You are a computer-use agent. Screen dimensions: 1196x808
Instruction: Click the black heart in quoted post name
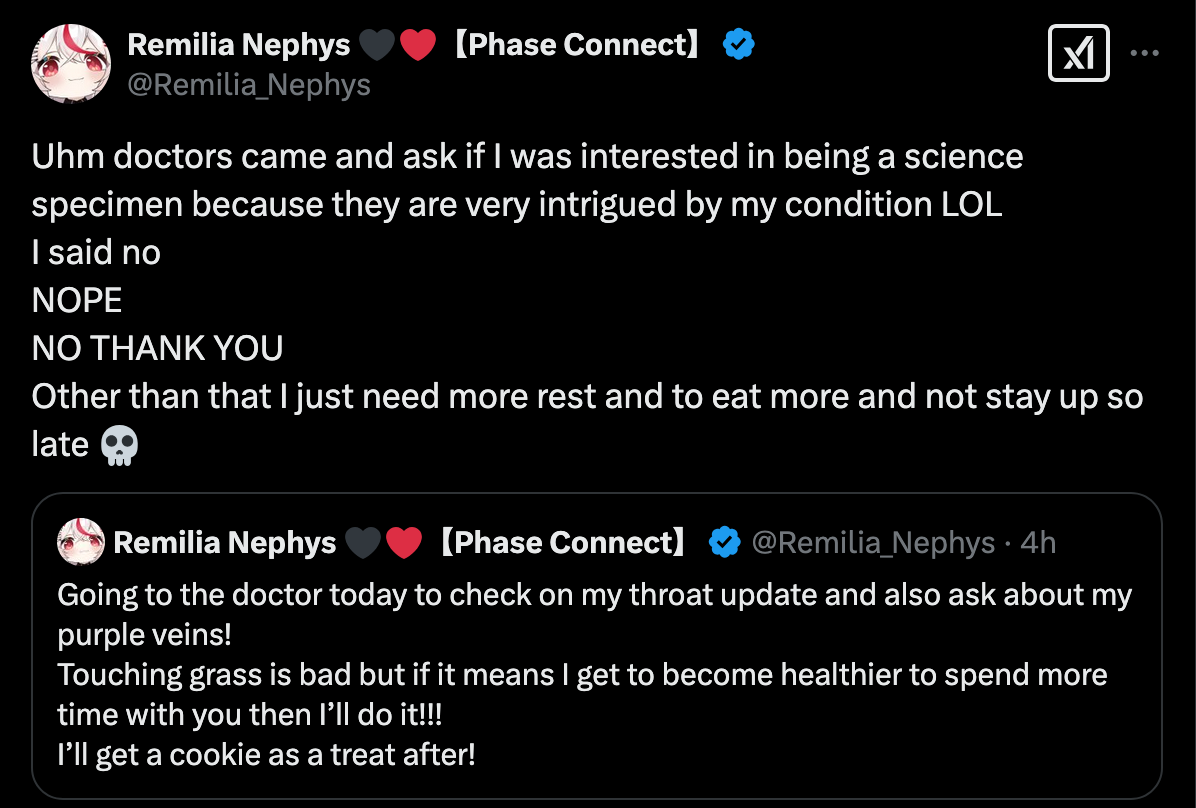[364, 542]
